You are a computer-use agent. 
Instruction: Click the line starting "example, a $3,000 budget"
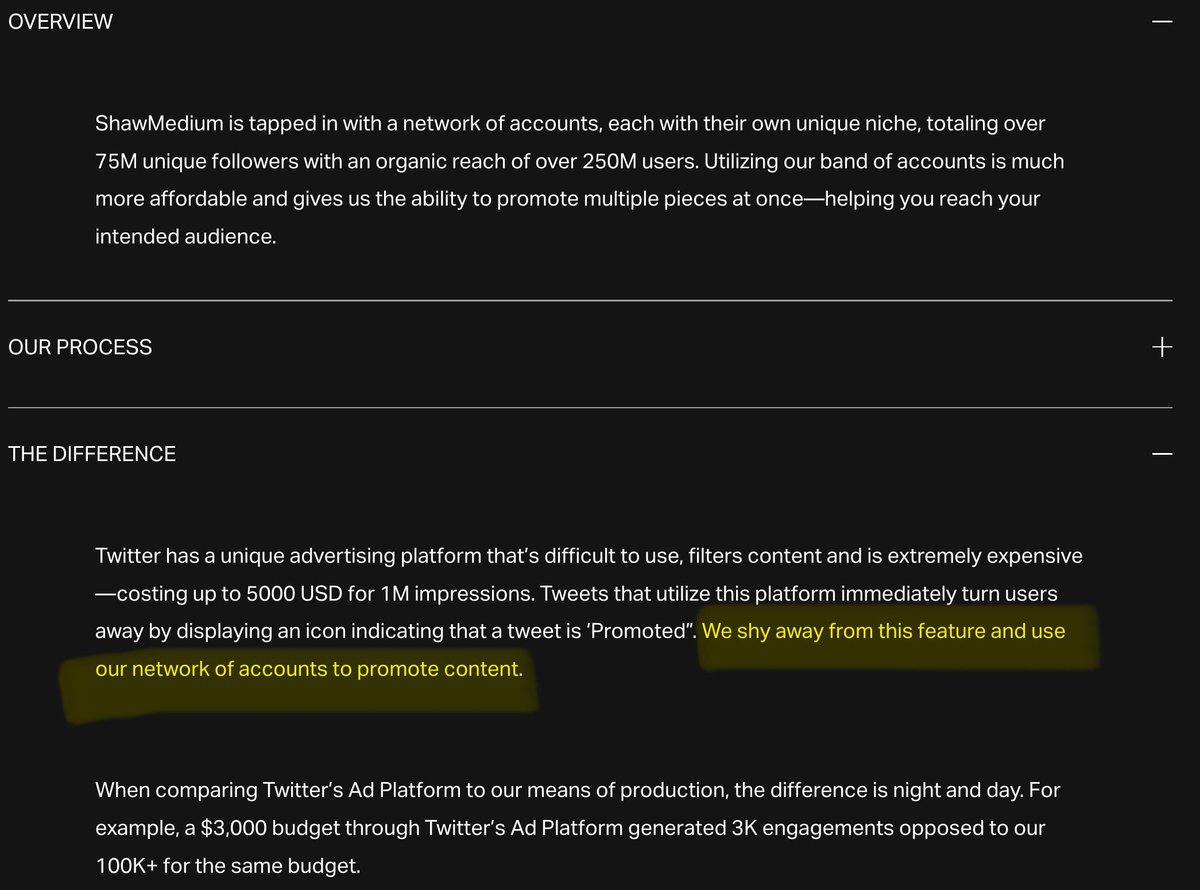pos(571,828)
